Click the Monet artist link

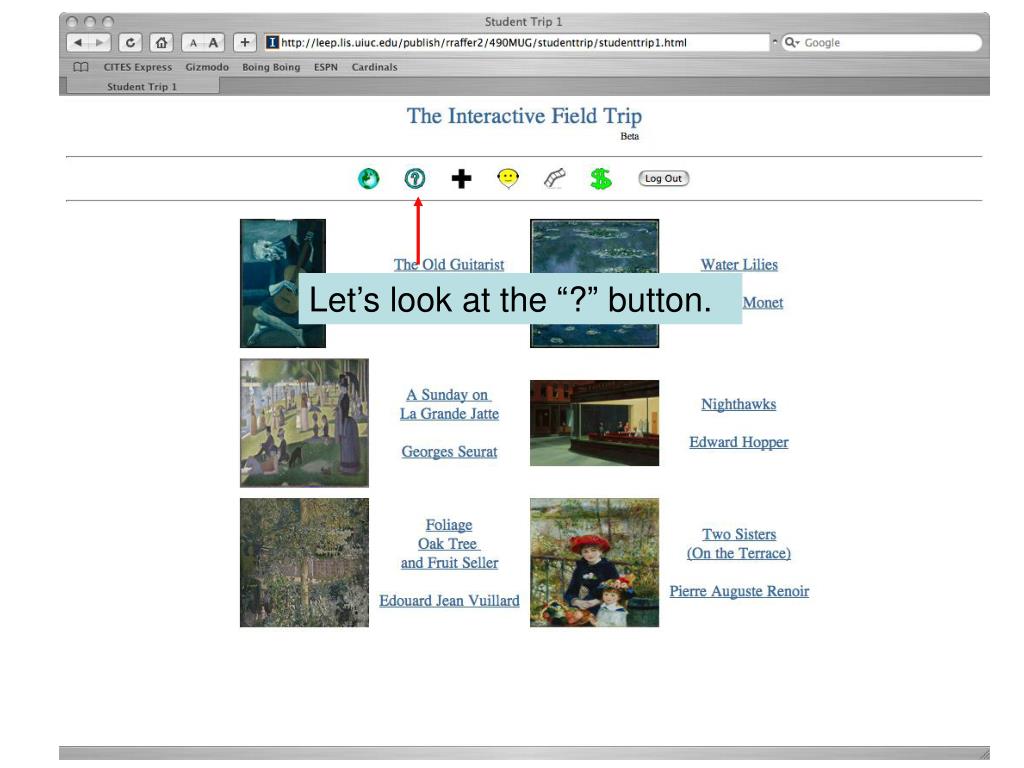click(763, 302)
